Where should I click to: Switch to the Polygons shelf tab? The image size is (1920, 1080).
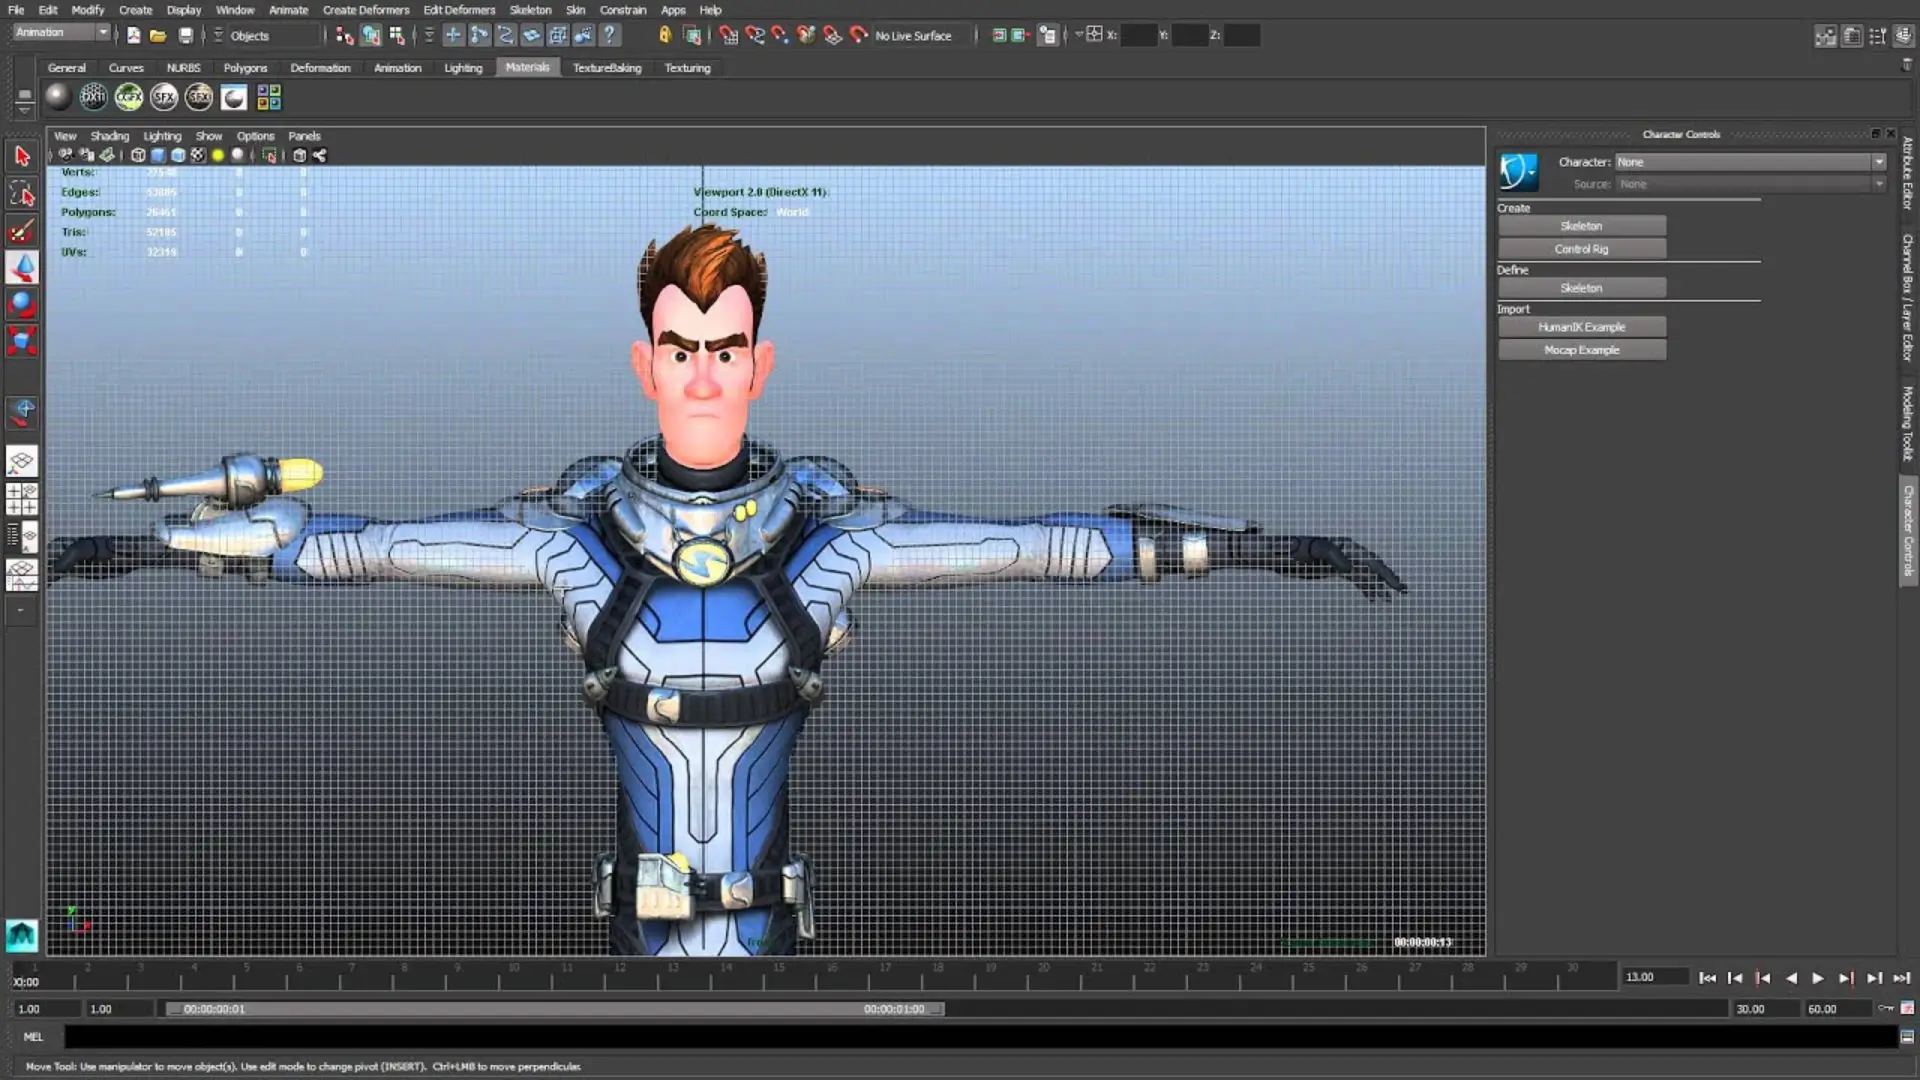click(x=244, y=67)
